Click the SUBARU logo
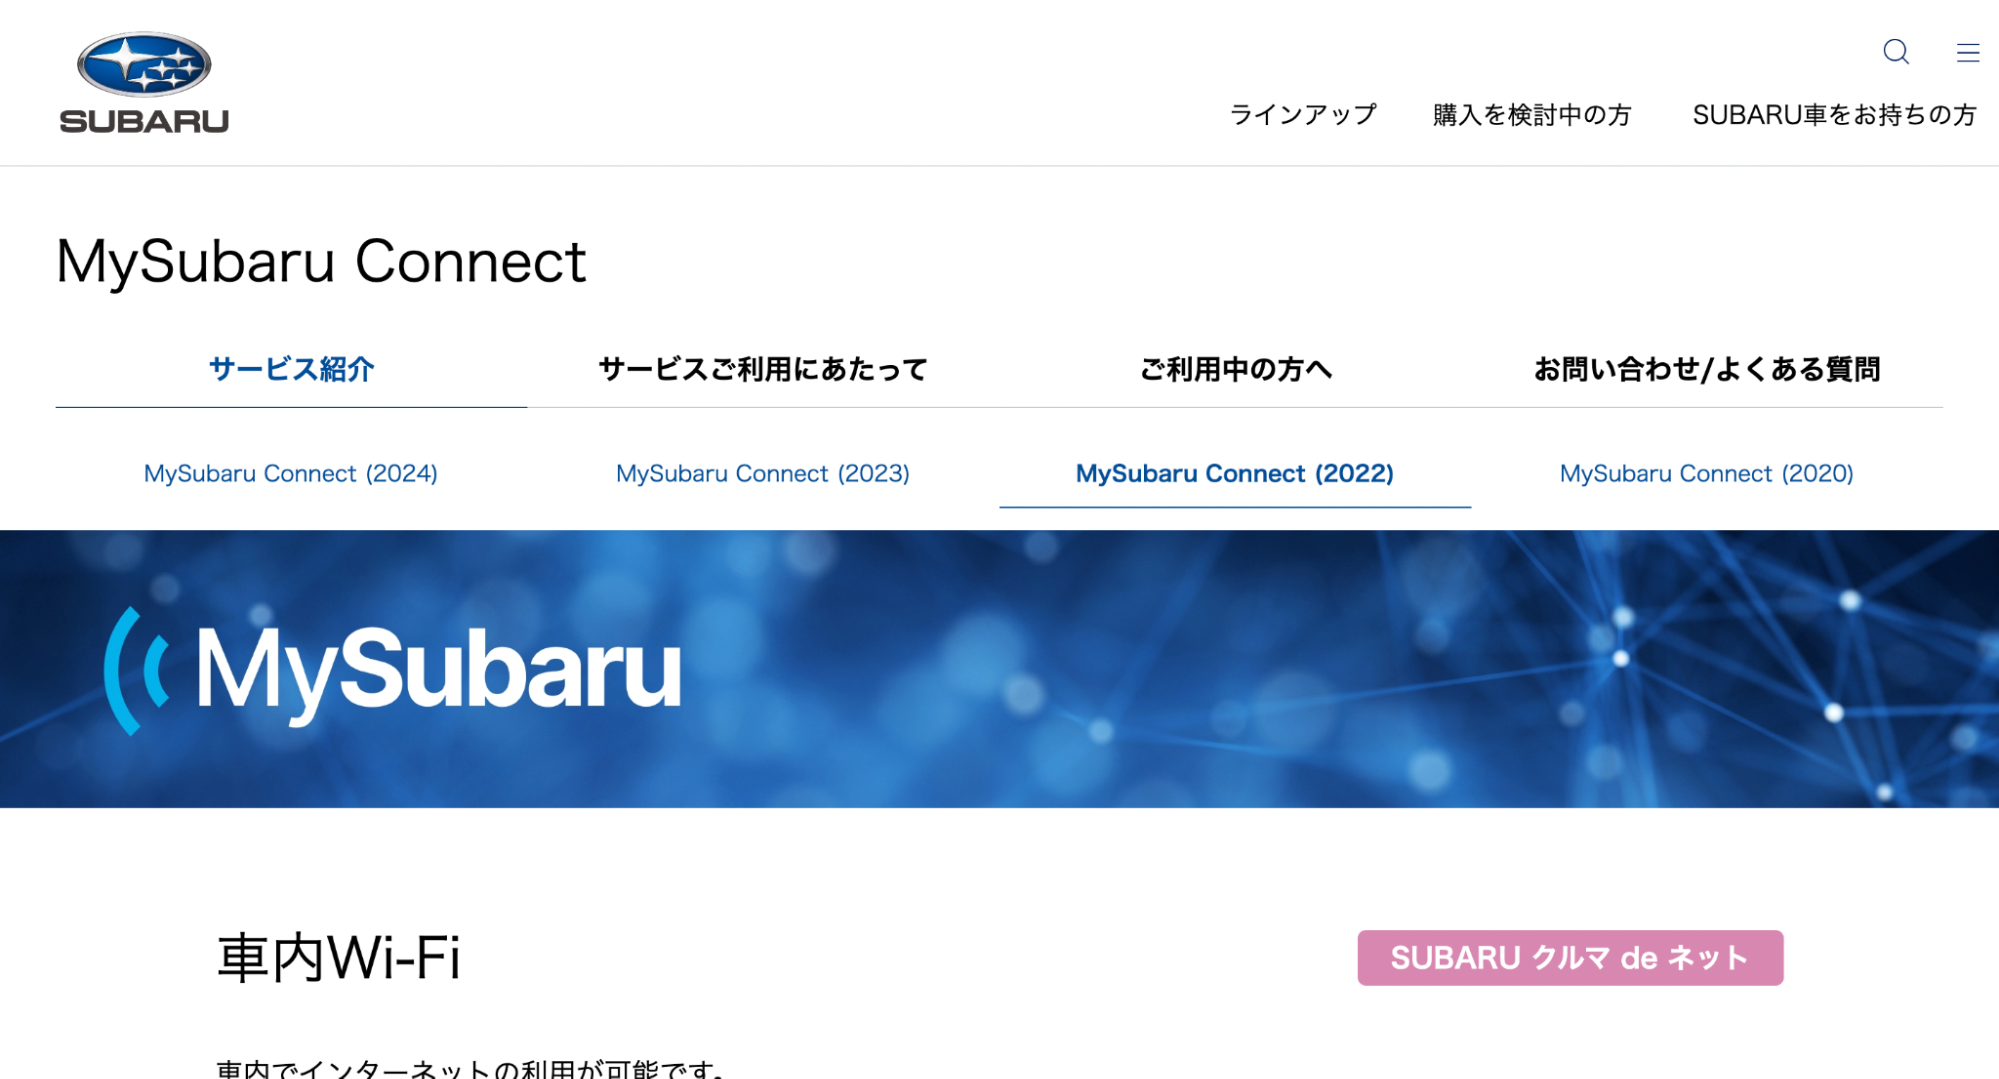1999x1079 pixels. point(143,80)
